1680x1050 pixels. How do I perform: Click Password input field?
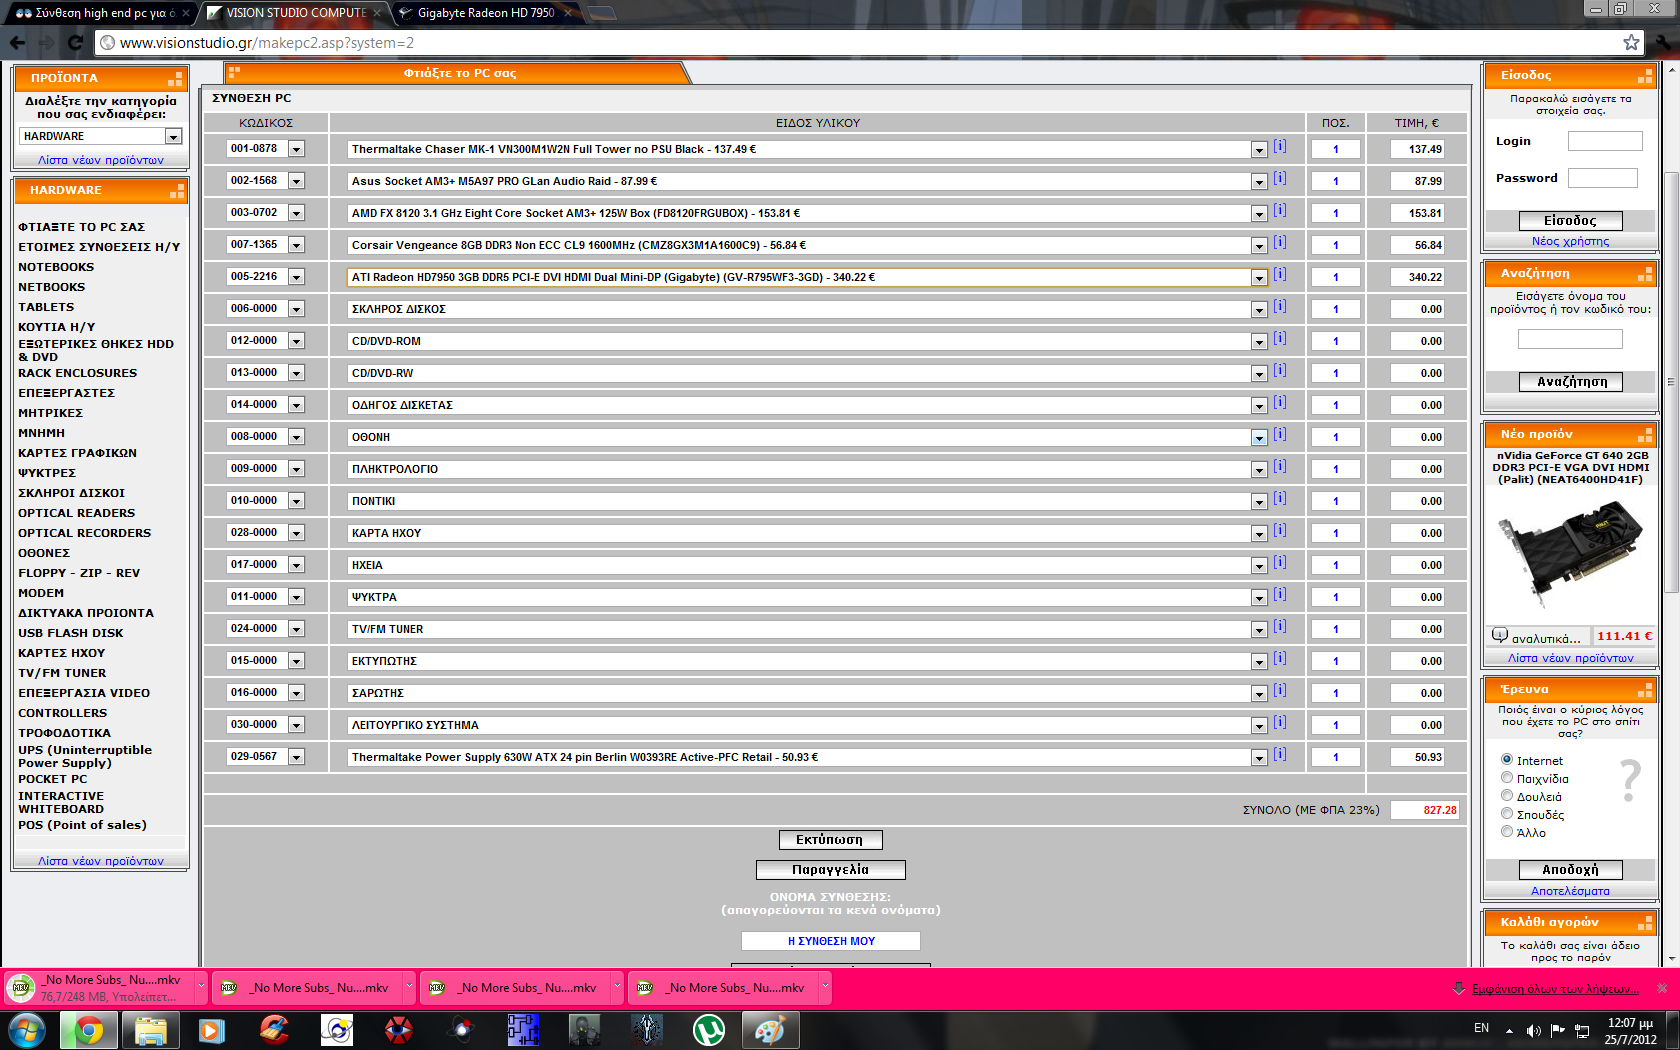pos(1602,178)
